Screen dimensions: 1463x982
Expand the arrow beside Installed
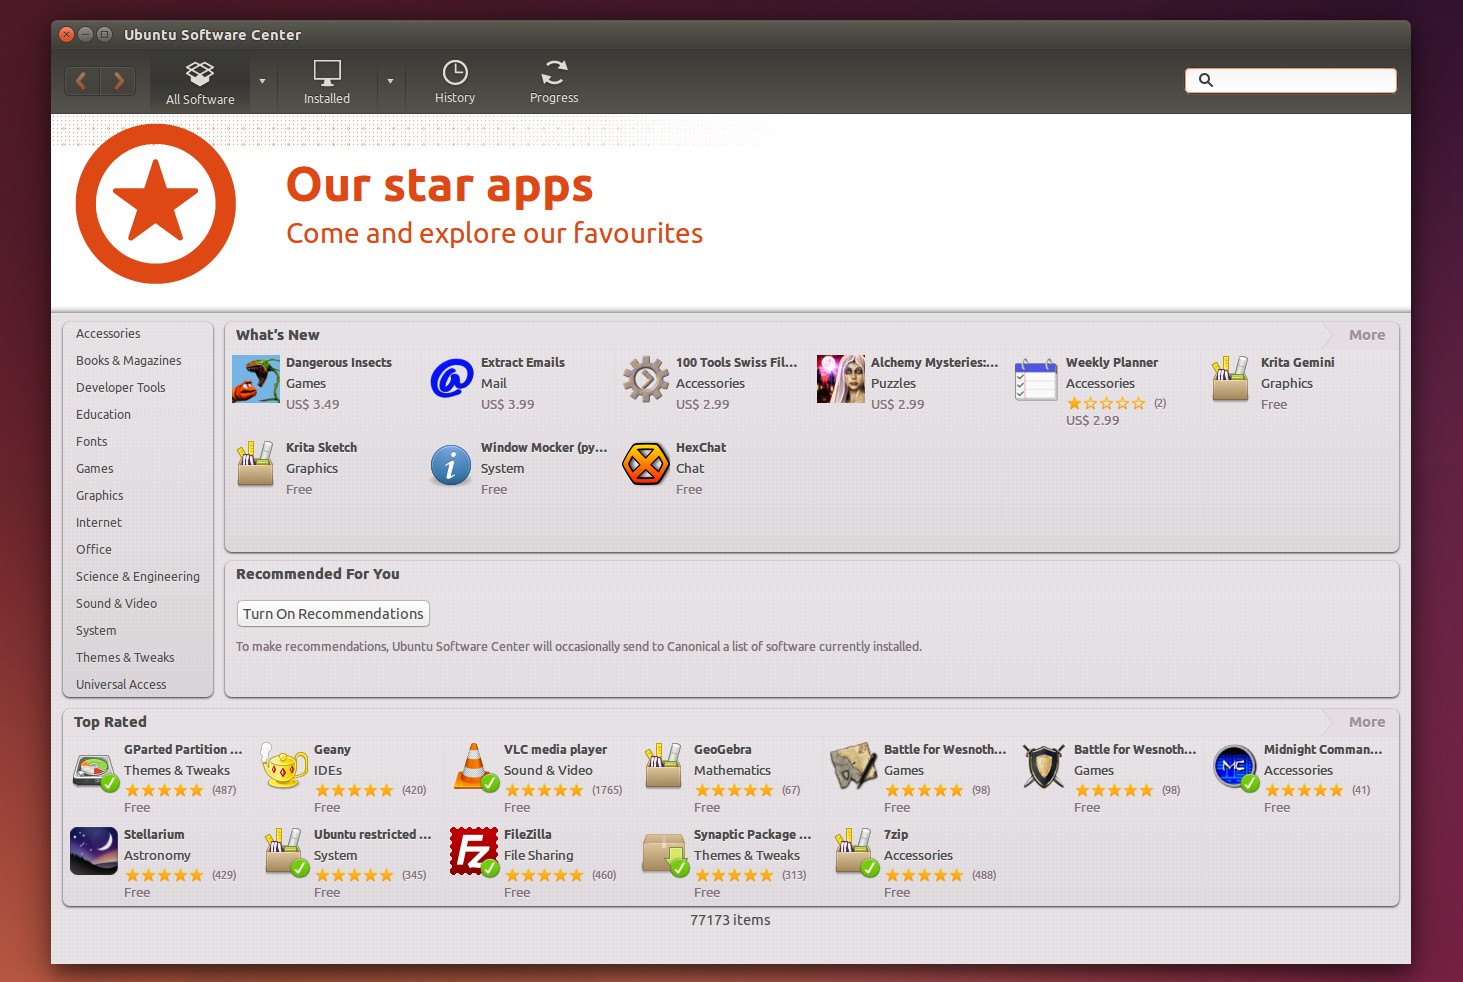pos(390,82)
